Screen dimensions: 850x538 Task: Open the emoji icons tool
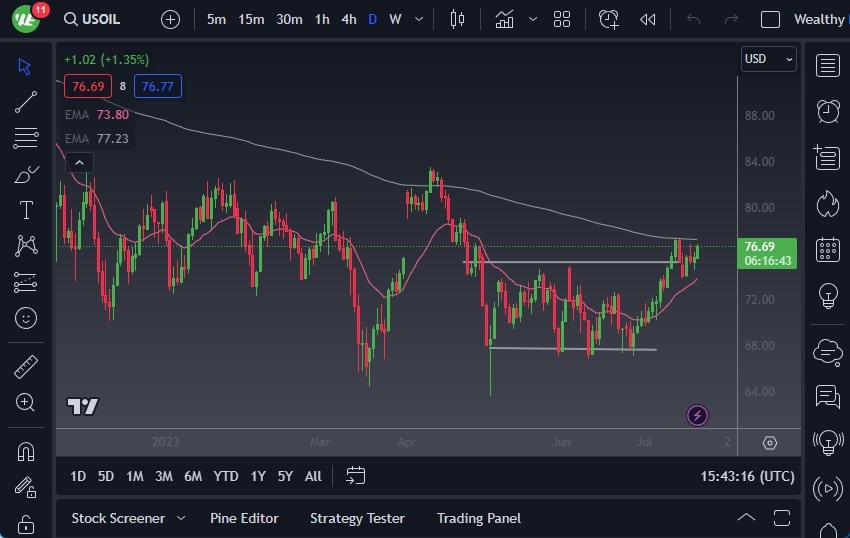(x=26, y=318)
